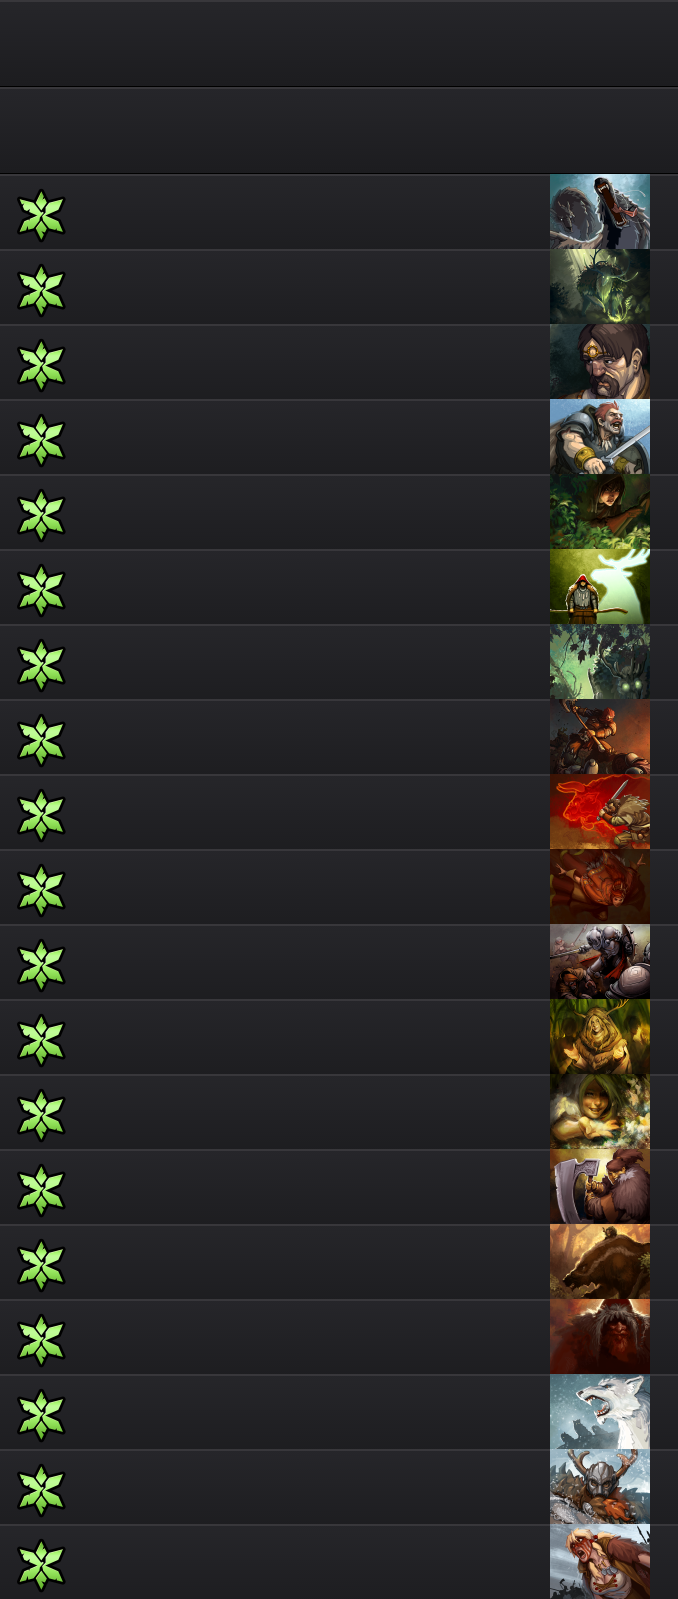This screenshot has width=678, height=1599.
Task: Select the bearded man with gold circlet portrait
Action: click(x=600, y=362)
